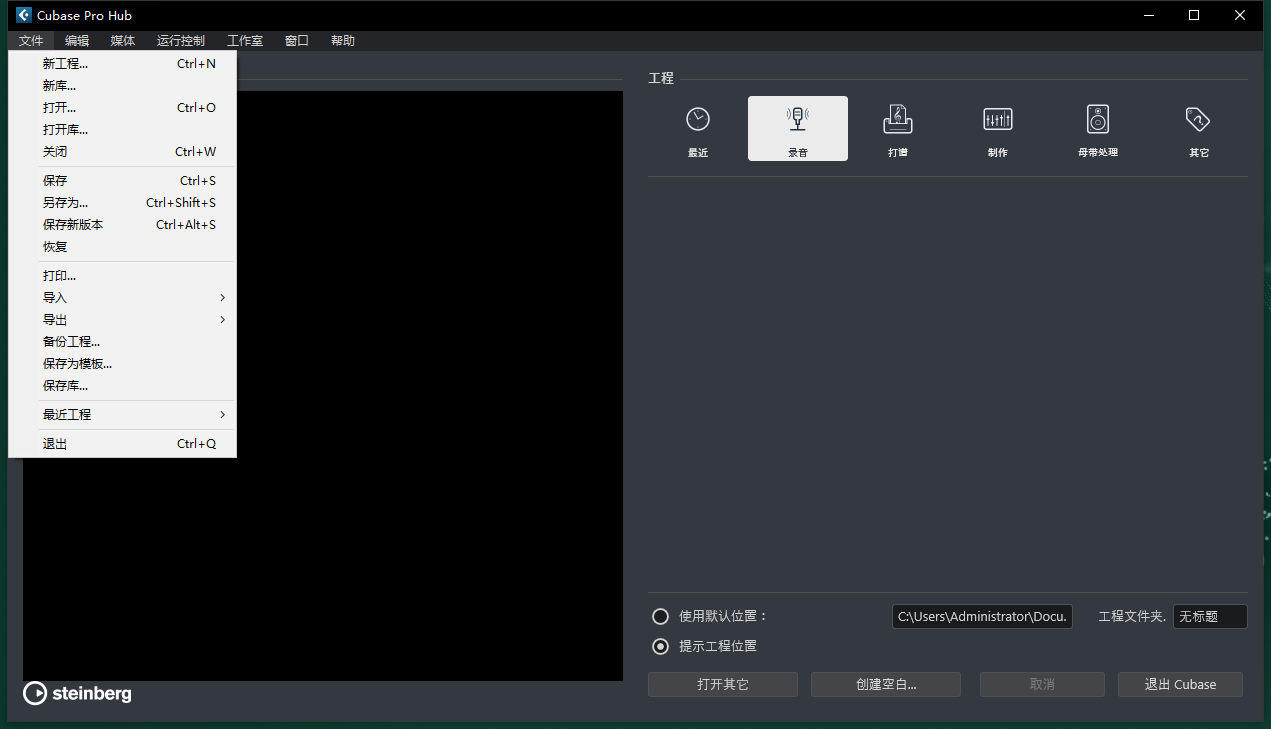1271x729 pixels.
Task: Choose 新工程... from the file menu
Action: click(122, 64)
